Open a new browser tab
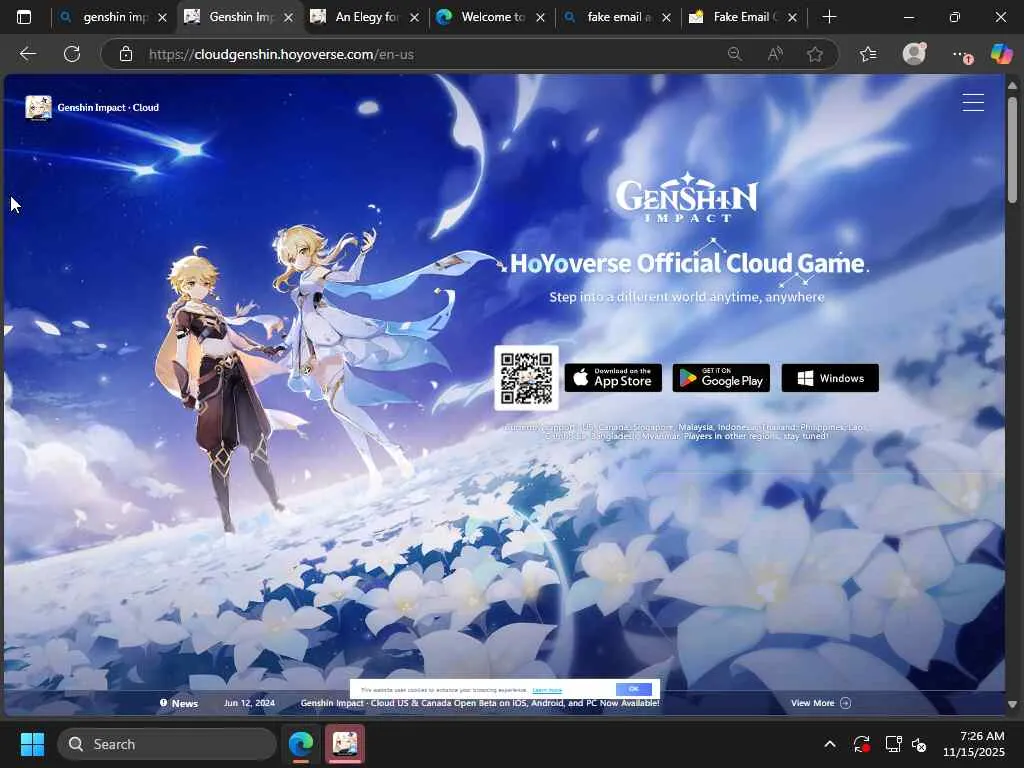Image resolution: width=1024 pixels, height=768 pixels. click(829, 17)
